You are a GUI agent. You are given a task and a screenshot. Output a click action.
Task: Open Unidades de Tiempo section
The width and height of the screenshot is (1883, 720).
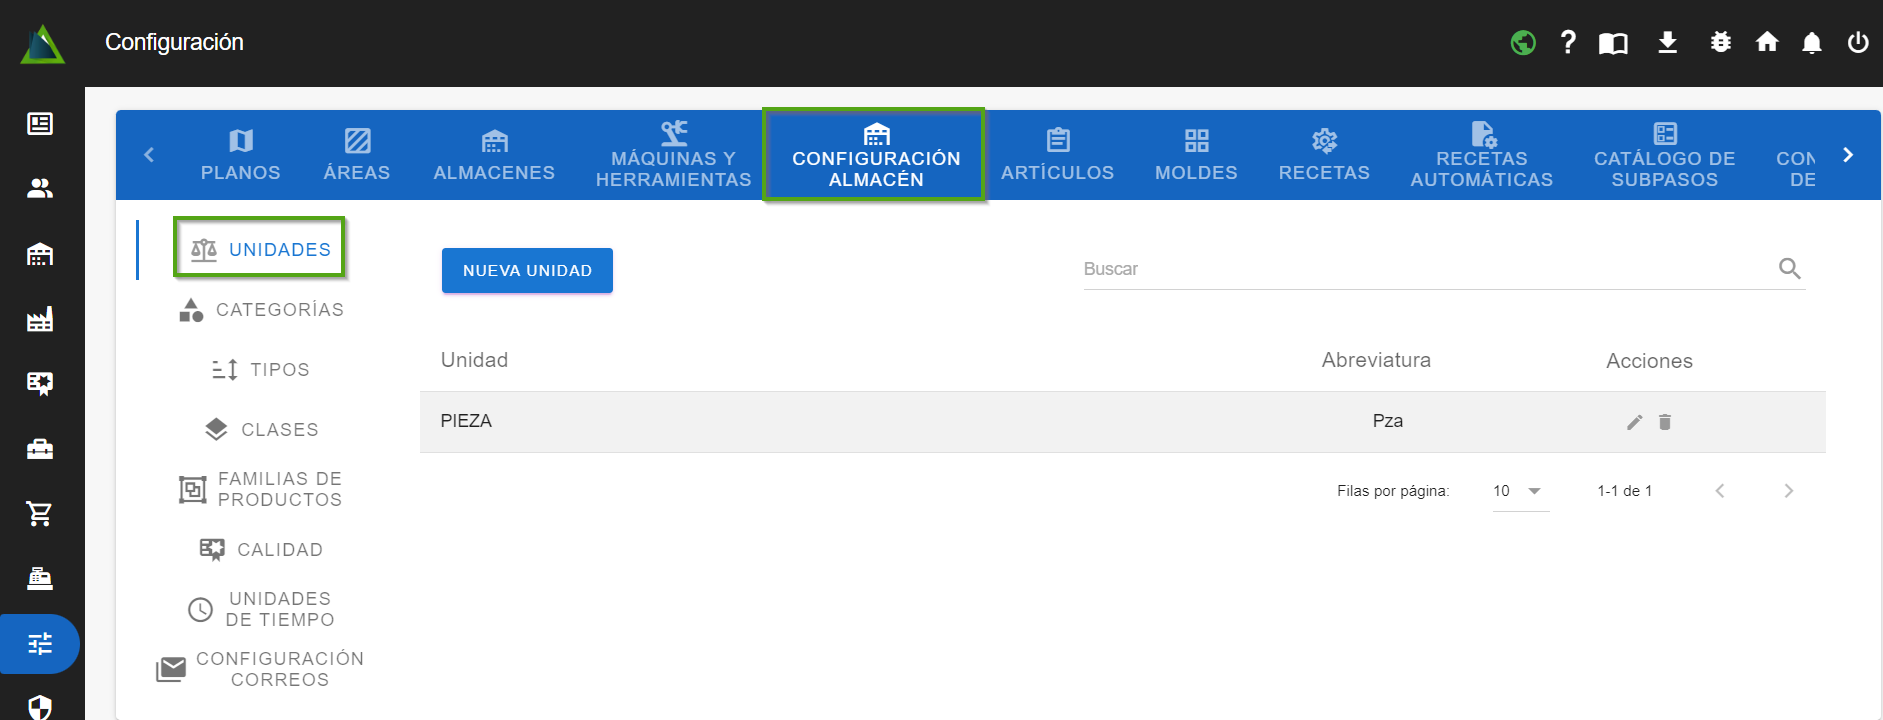pyautogui.click(x=262, y=609)
